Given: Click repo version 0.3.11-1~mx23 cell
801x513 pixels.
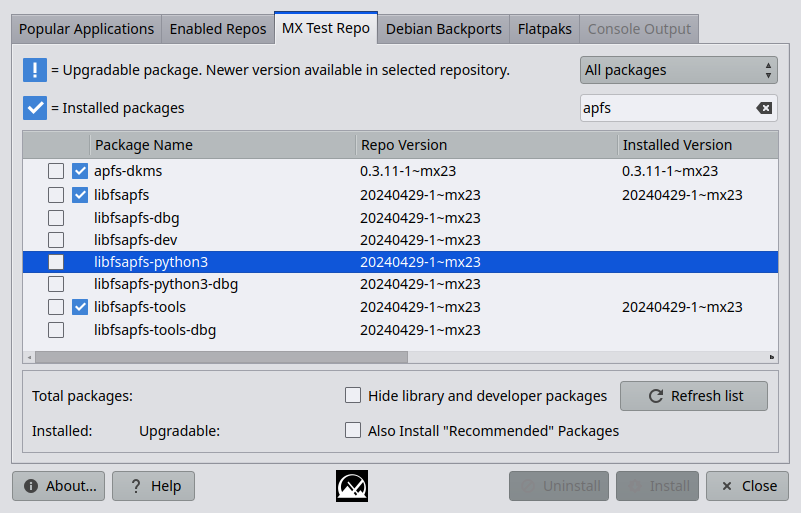Looking at the screenshot, I should pos(408,171).
